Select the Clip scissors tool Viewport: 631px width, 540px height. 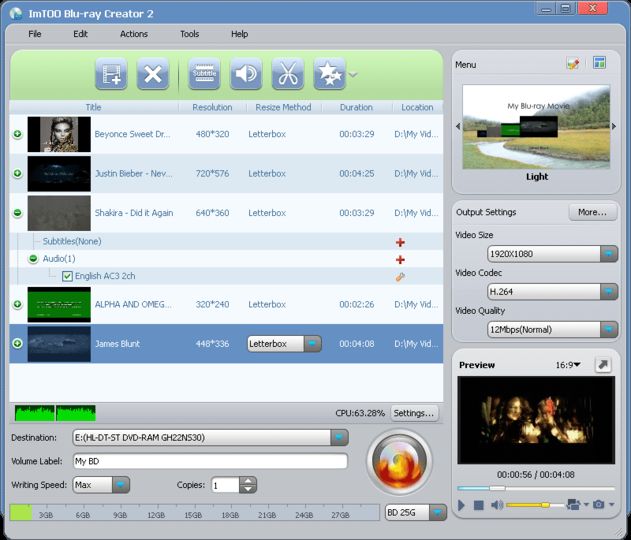point(288,74)
